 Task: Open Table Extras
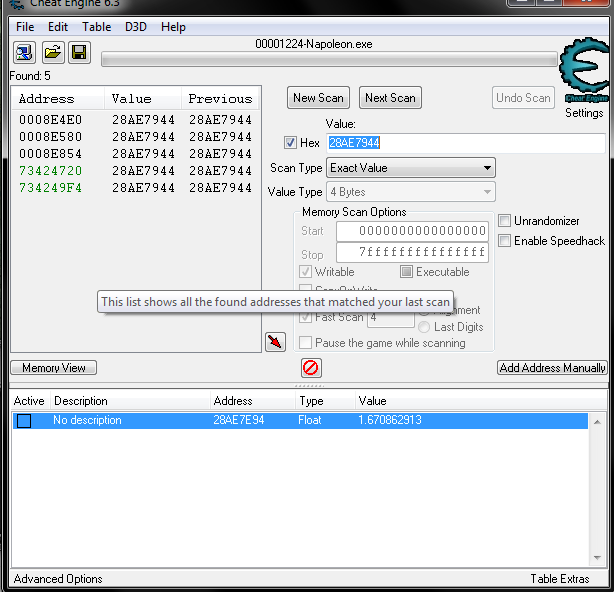pyautogui.click(x=560, y=579)
